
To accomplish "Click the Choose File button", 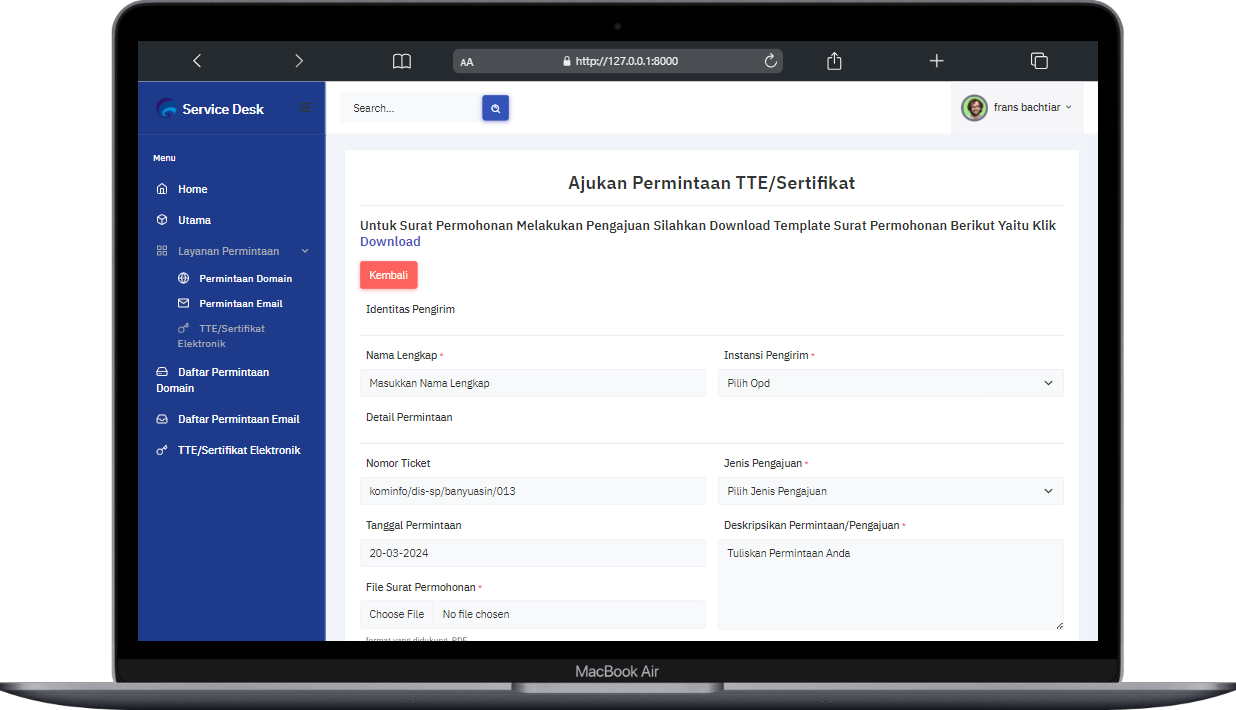I will pos(397,614).
